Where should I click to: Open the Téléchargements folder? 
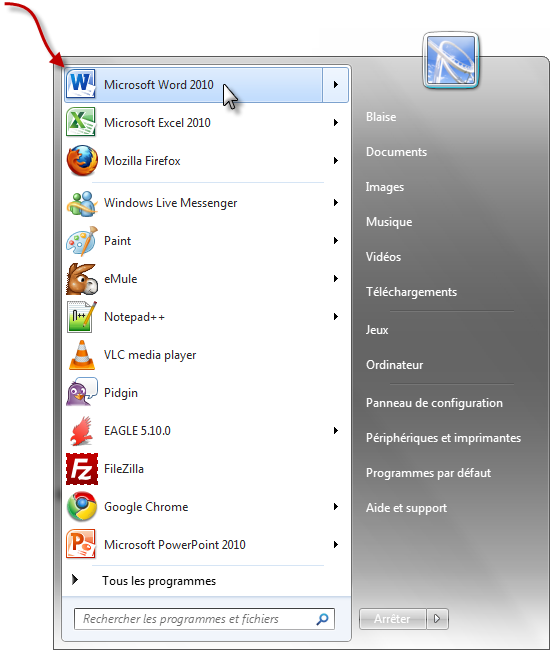coord(411,292)
